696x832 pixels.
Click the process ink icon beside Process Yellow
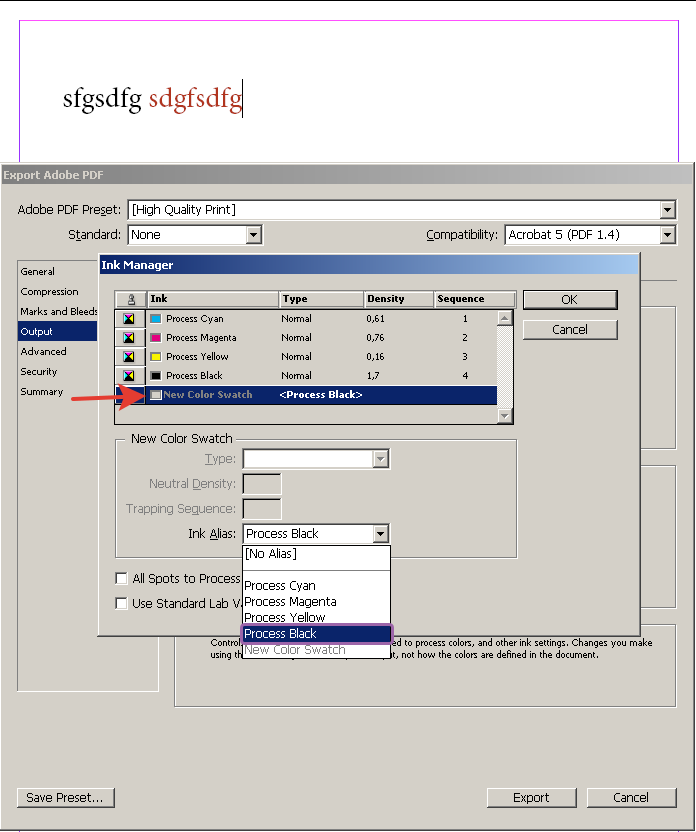click(129, 357)
